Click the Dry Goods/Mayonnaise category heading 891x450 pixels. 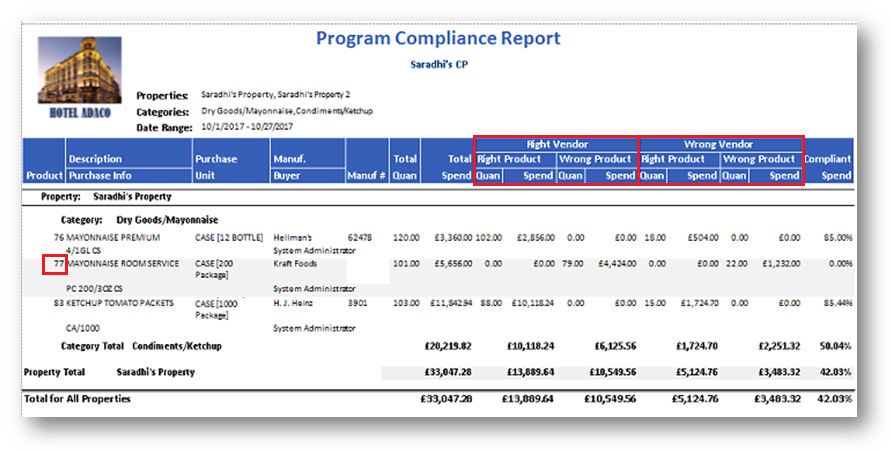click(x=167, y=219)
